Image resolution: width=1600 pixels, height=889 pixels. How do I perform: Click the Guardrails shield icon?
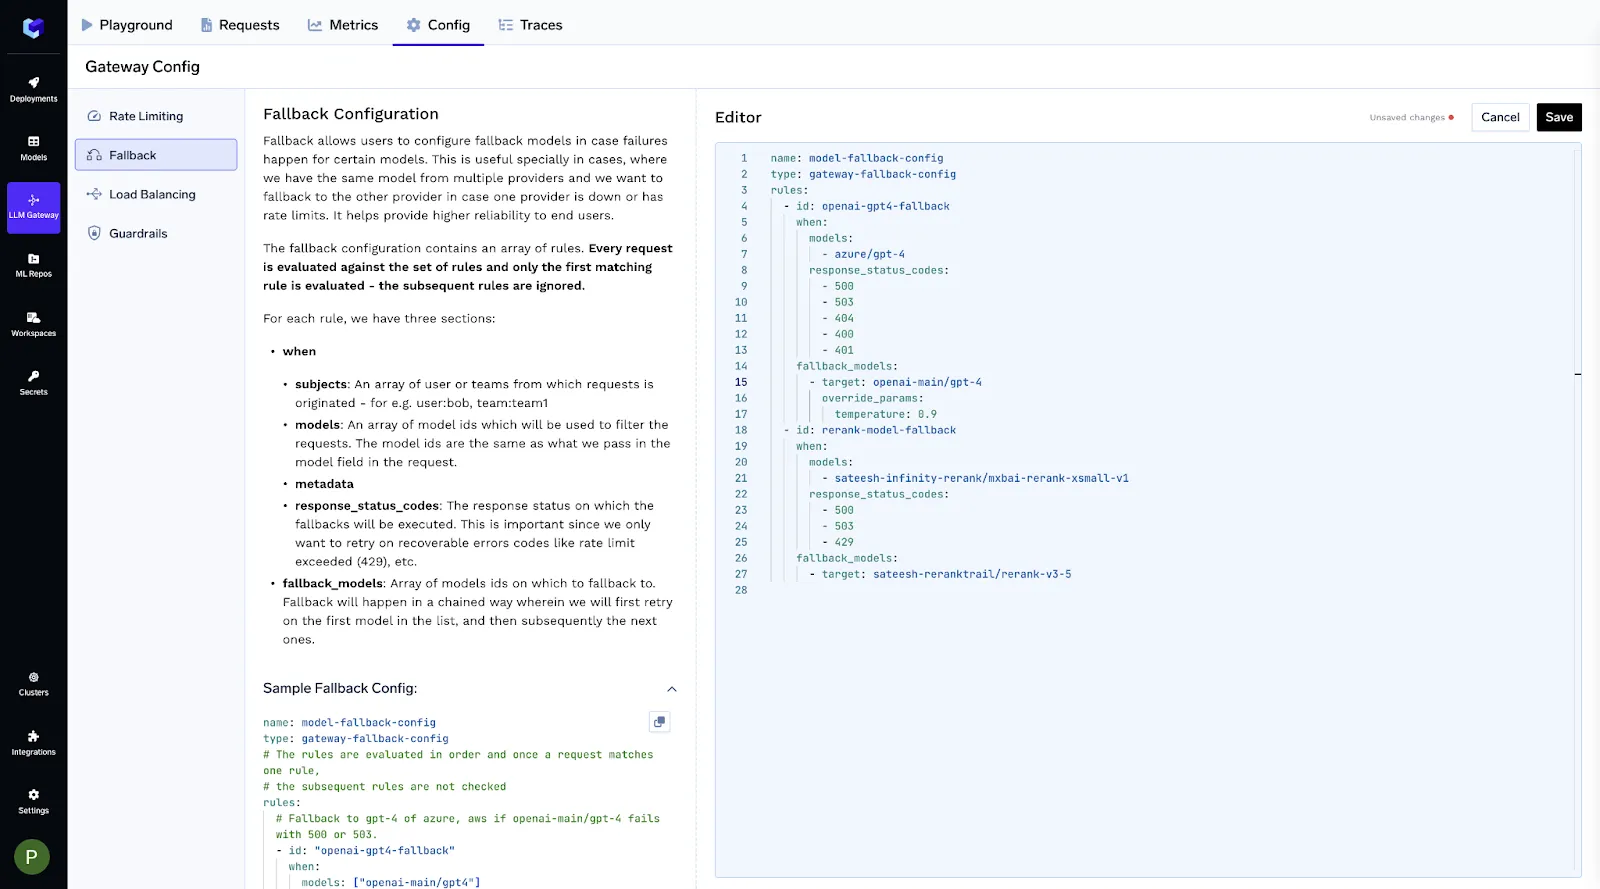[x=94, y=233]
